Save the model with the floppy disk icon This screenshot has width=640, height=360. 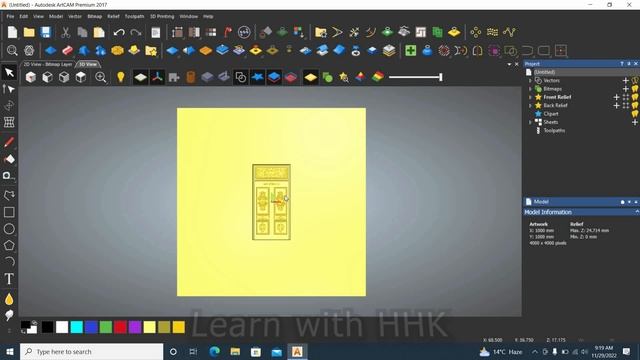click(46, 32)
